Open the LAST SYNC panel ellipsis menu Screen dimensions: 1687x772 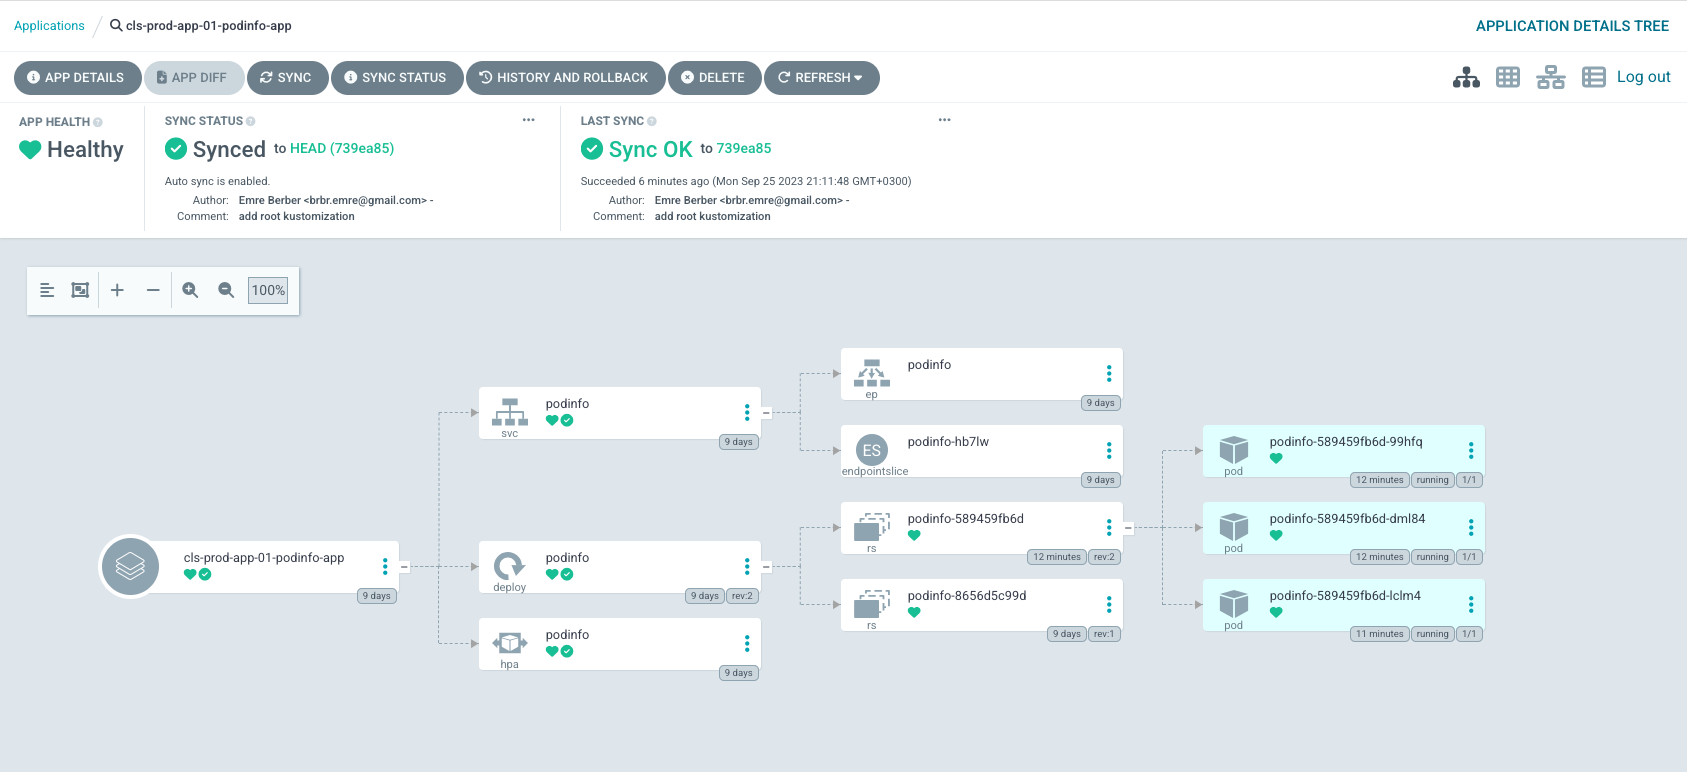click(945, 120)
